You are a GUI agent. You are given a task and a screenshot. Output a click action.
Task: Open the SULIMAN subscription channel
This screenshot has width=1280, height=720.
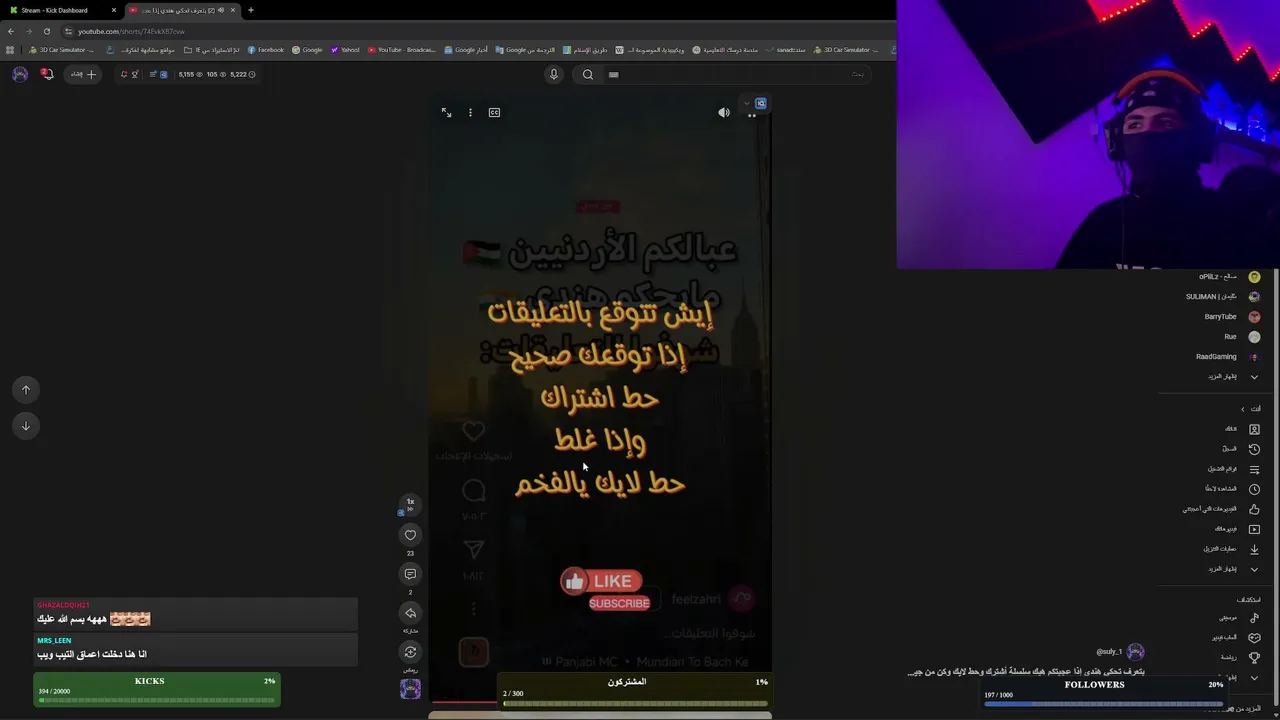[1223, 297]
